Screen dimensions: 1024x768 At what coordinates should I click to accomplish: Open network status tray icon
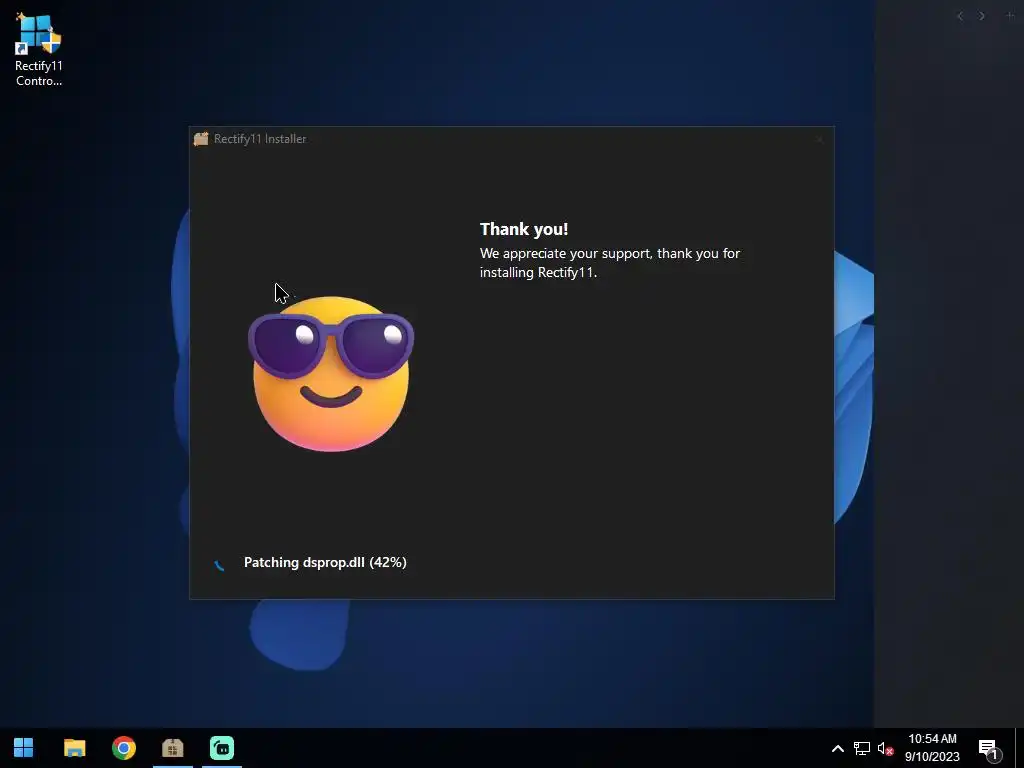point(861,748)
